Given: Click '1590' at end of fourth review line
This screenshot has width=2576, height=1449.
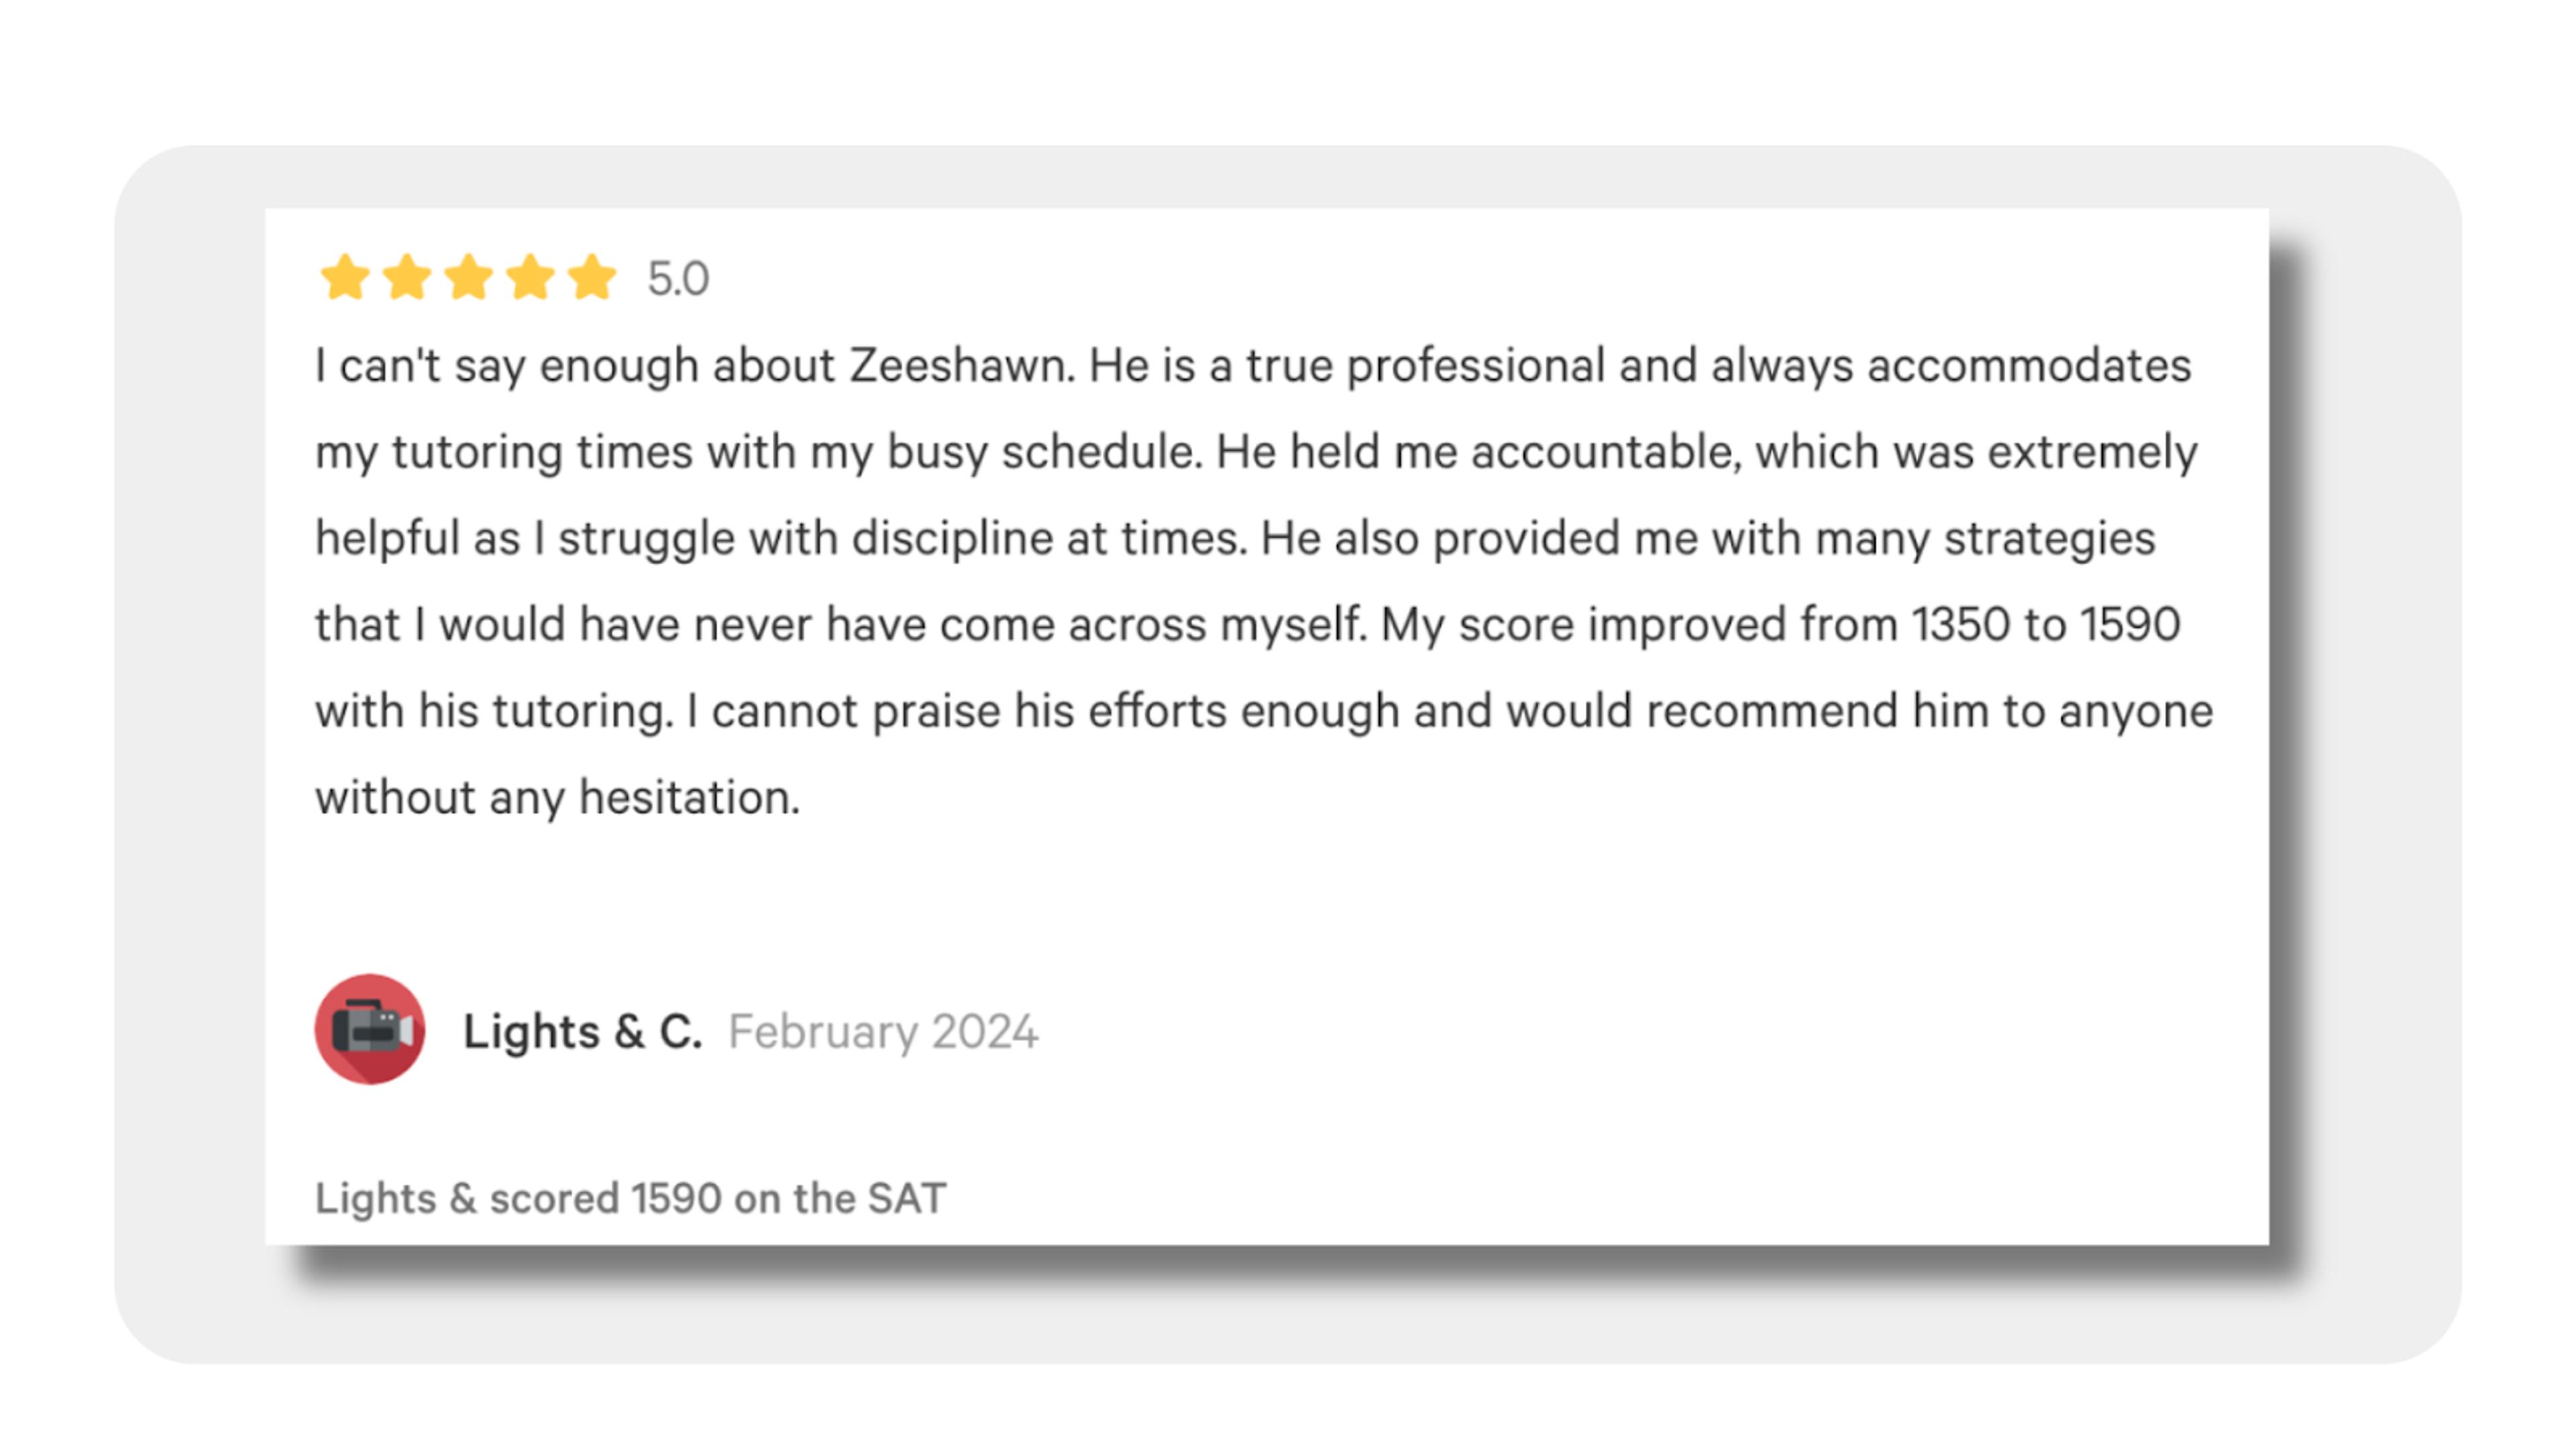Looking at the screenshot, I should tap(2130, 624).
